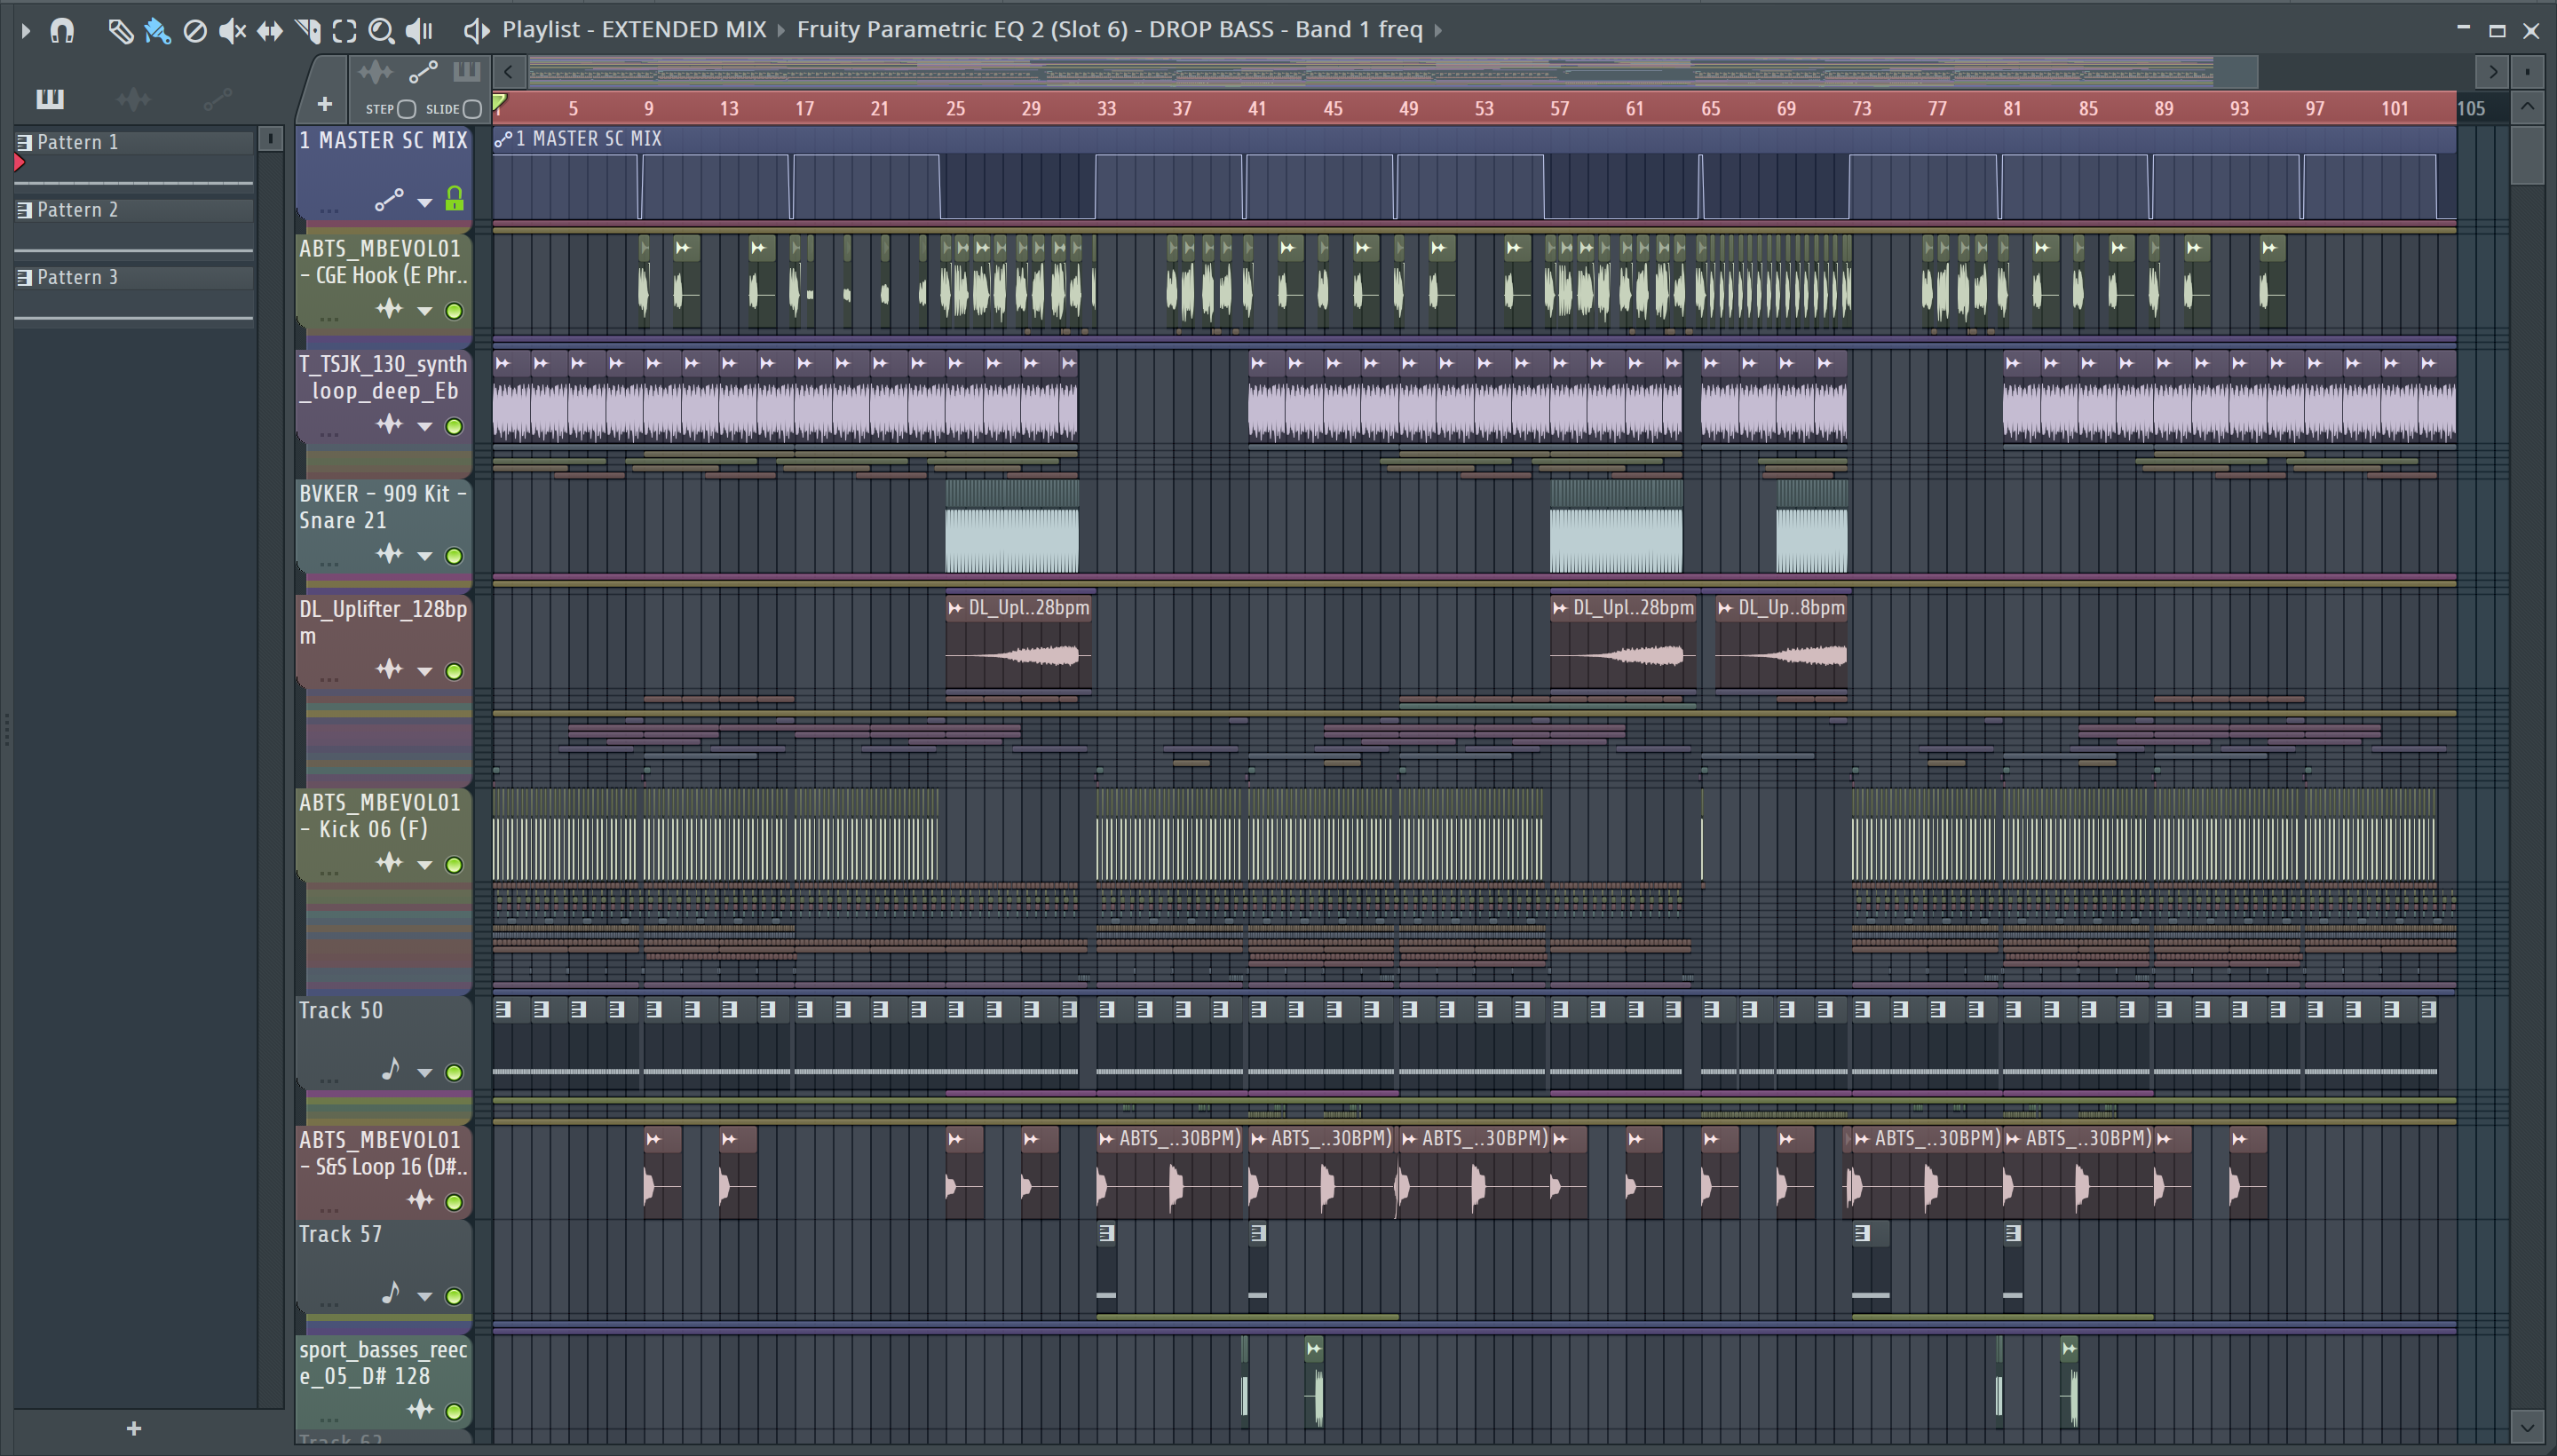
Task: Toggle the lock on 1 MASTER SC MIX track
Action: [x=454, y=200]
